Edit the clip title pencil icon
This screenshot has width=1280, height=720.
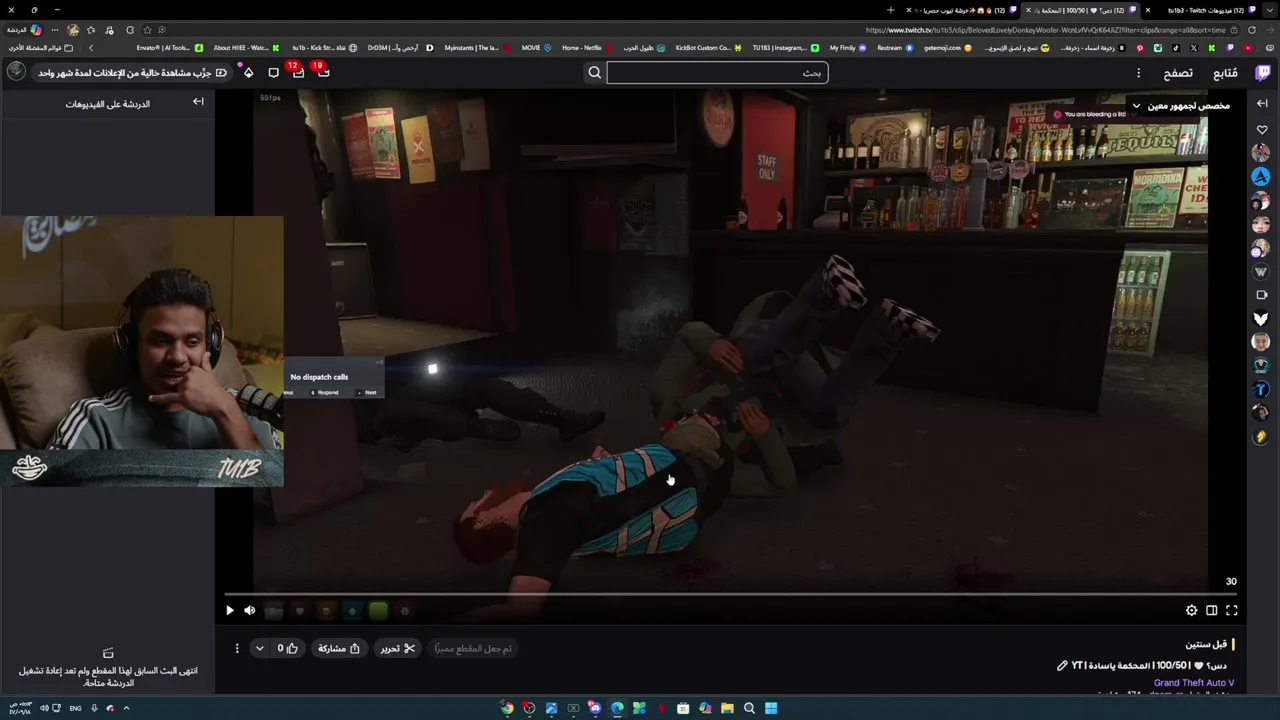(x=1062, y=665)
